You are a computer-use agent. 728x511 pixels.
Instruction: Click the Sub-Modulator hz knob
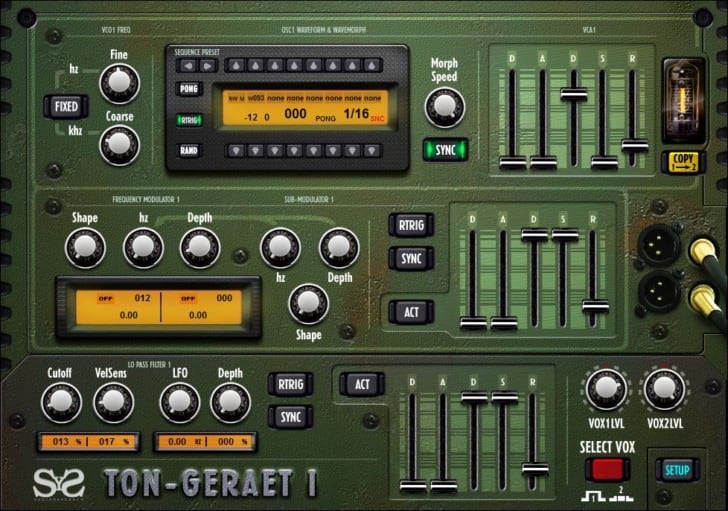280,248
